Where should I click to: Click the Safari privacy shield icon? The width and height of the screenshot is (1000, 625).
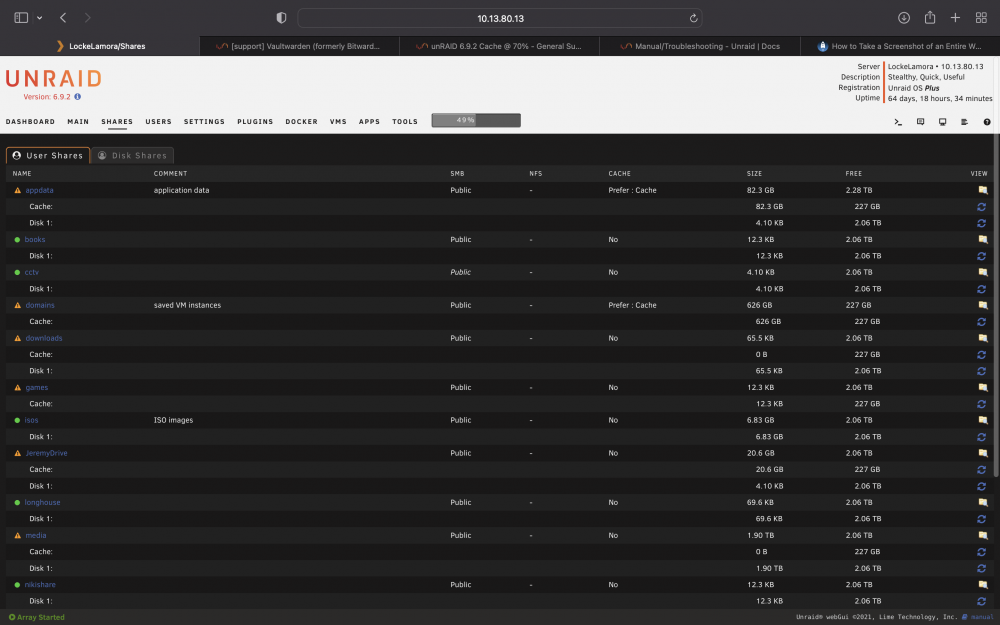point(281,18)
